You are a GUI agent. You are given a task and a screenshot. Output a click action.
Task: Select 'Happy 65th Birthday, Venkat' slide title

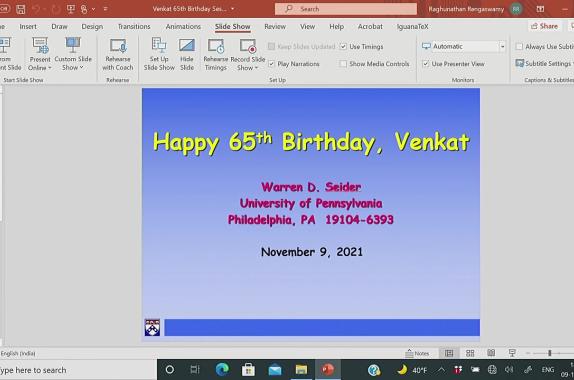[311, 142]
